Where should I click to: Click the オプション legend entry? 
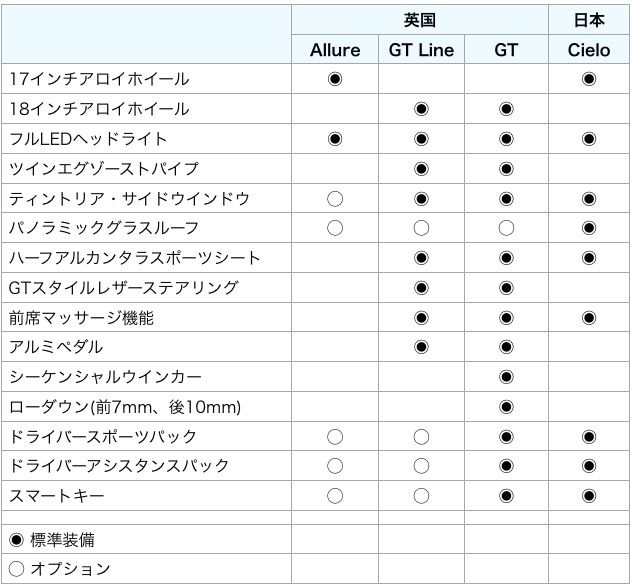(59, 569)
